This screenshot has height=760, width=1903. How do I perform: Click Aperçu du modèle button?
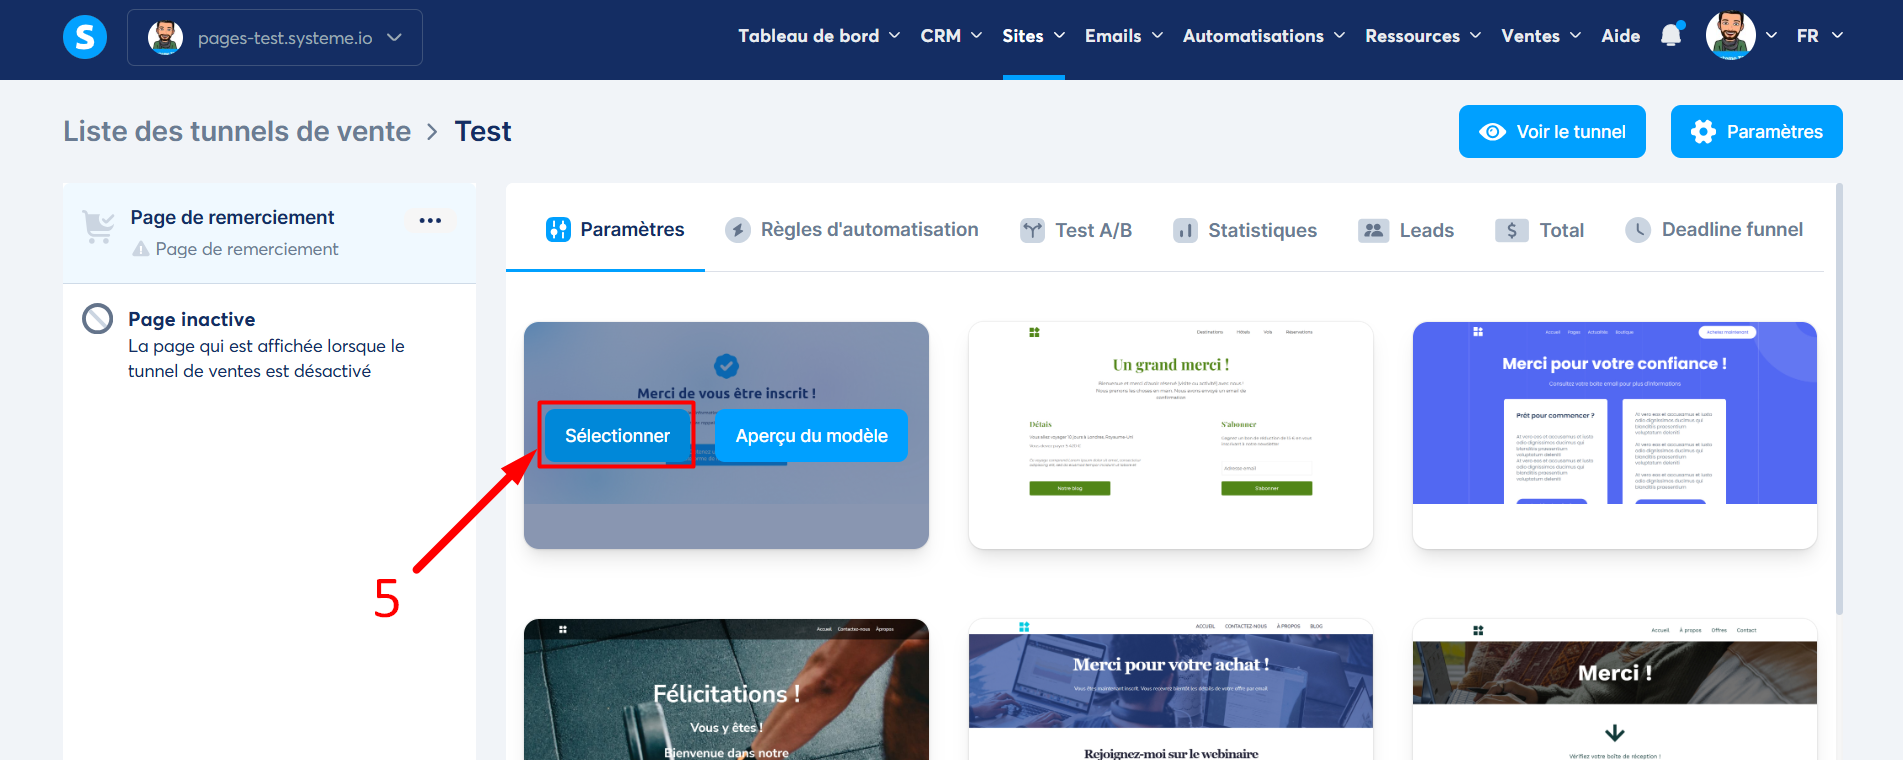pyautogui.click(x=811, y=436)
